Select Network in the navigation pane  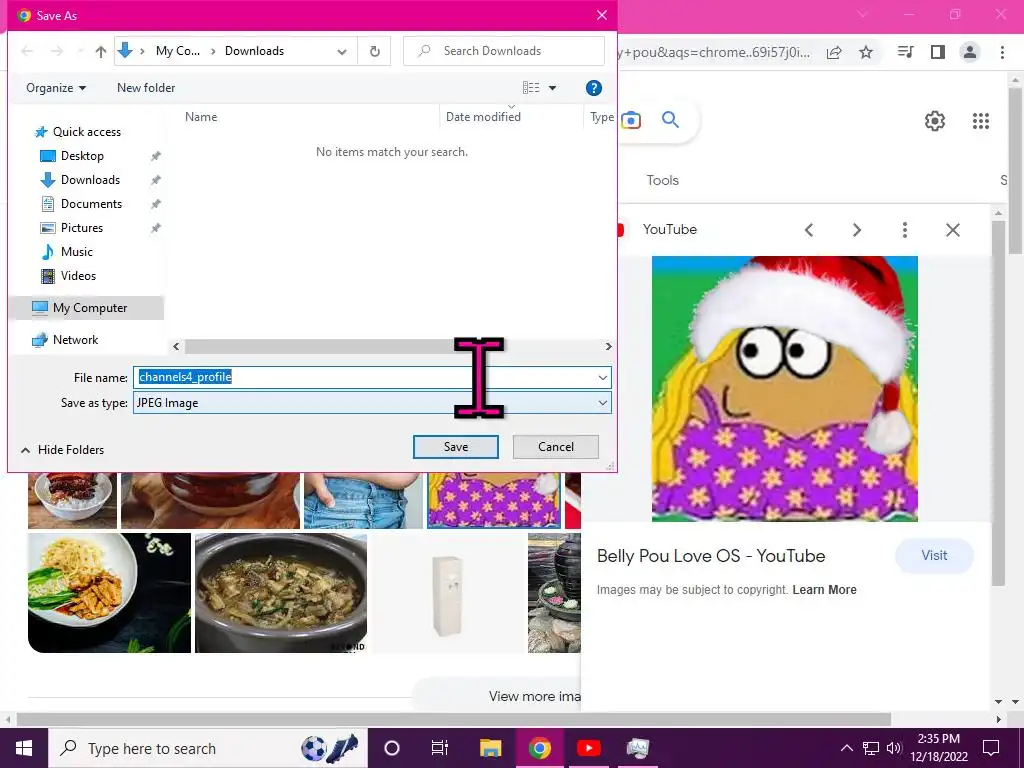[x=75, y=340]
